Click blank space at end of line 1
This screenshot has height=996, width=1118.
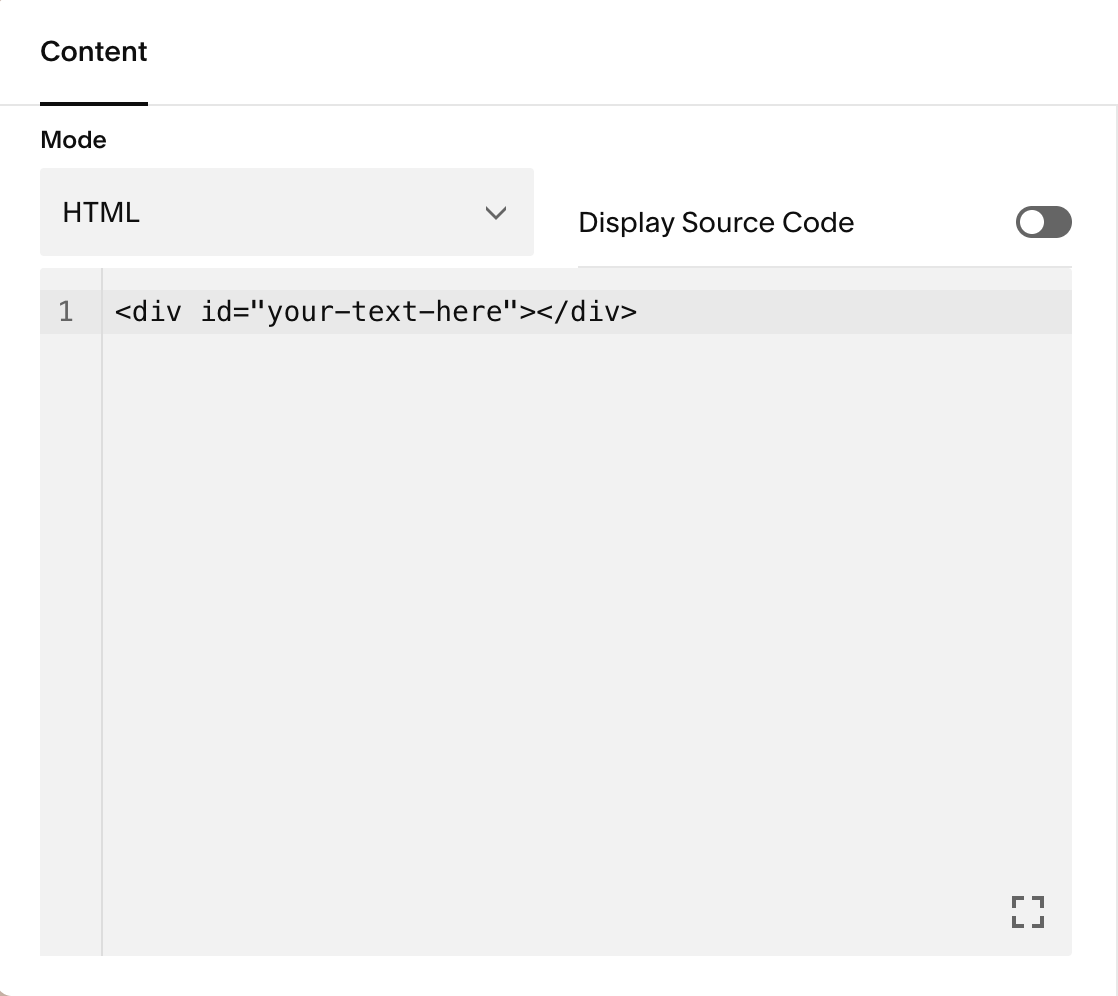point(850,312)
